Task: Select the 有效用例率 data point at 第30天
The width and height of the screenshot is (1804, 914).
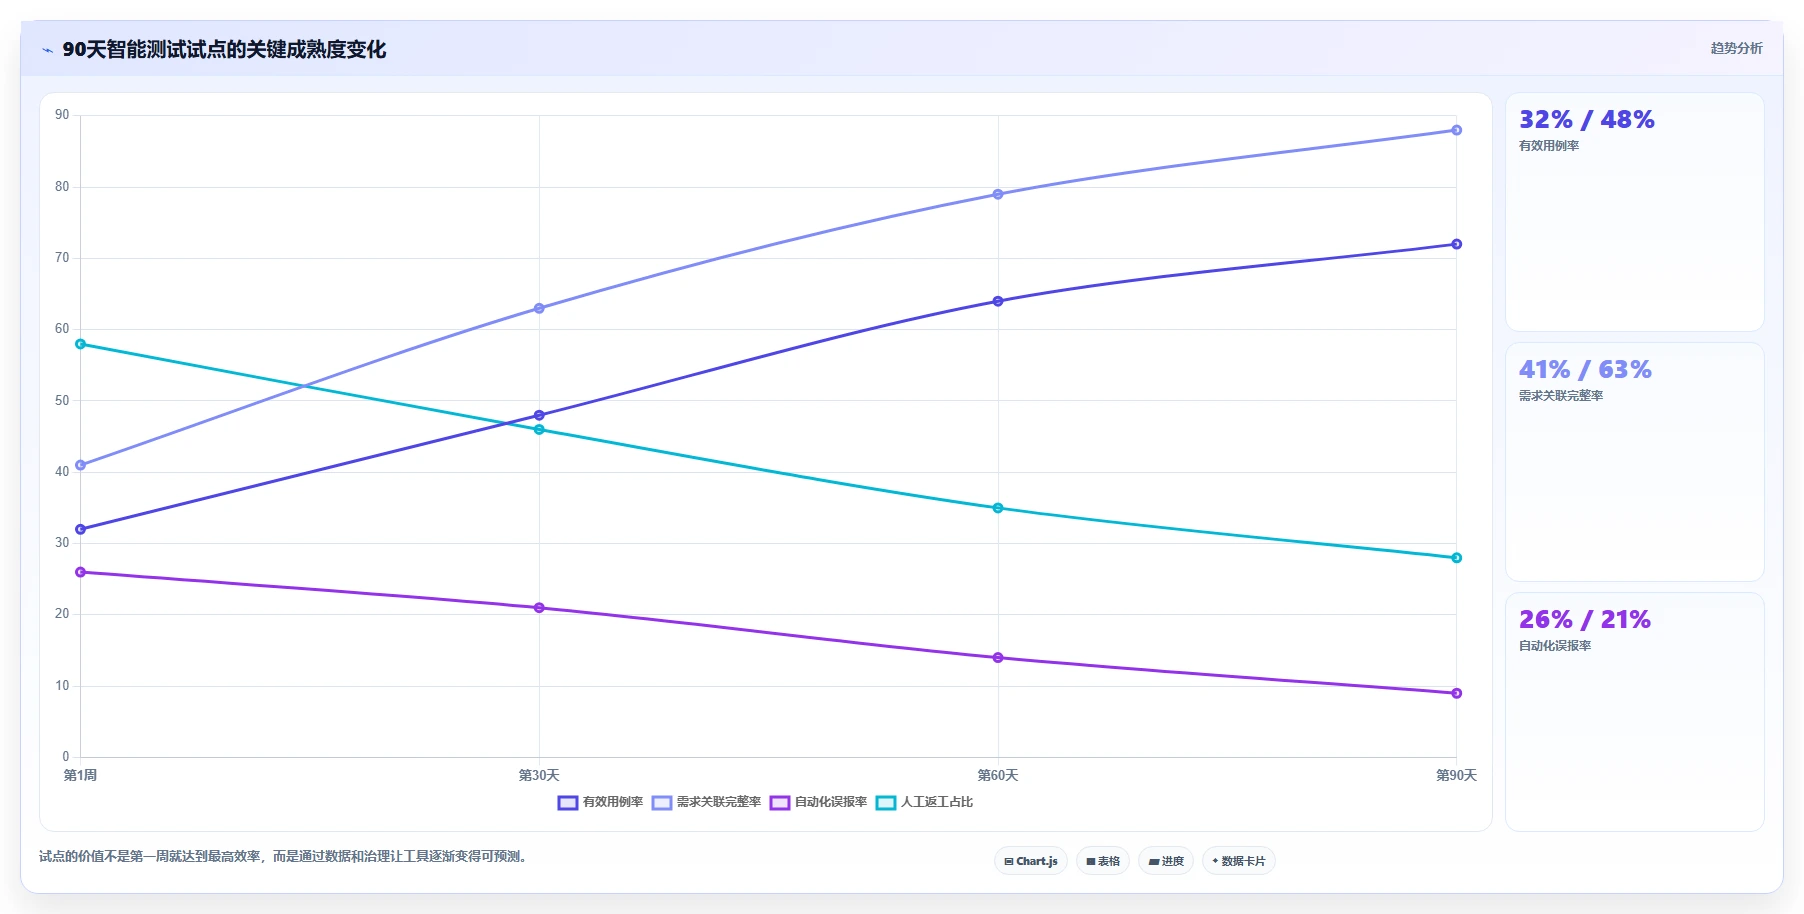Action: 539,415
